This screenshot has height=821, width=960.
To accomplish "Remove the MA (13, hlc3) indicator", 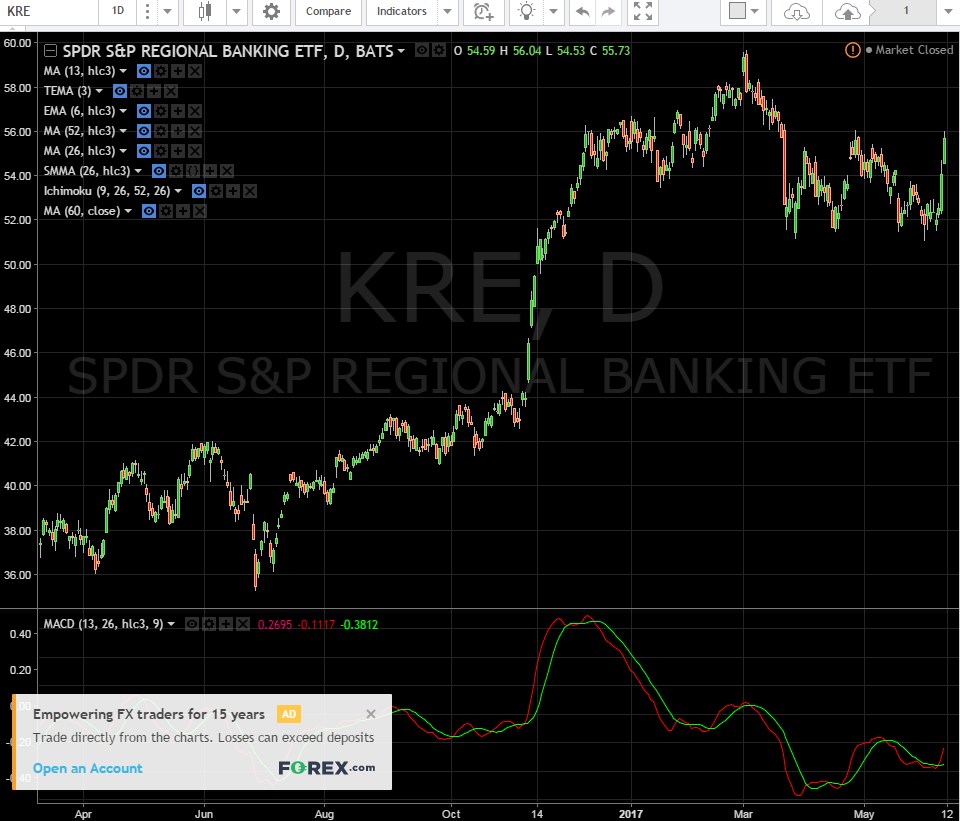I will coord(195,71).
